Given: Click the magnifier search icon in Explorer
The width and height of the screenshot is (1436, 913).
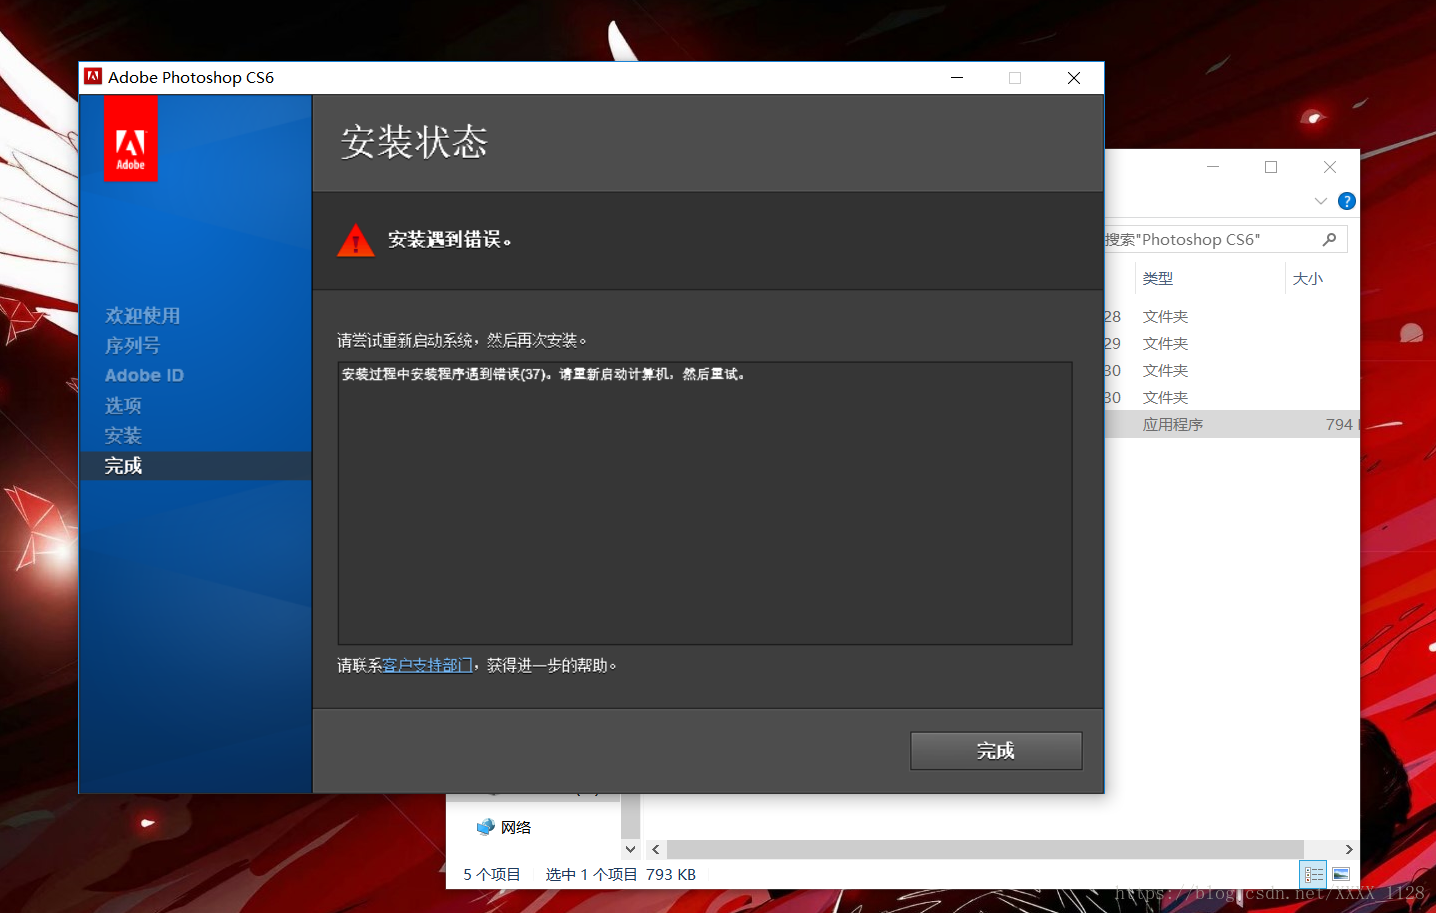Looking at the screenshot, I should pyautogui.click(x=1329, y=240).
